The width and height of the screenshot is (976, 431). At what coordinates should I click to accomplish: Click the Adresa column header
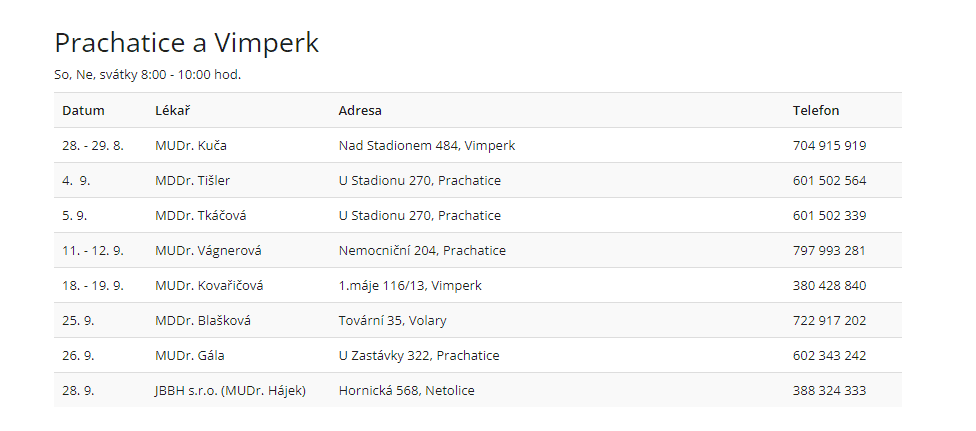coord(360,111)
